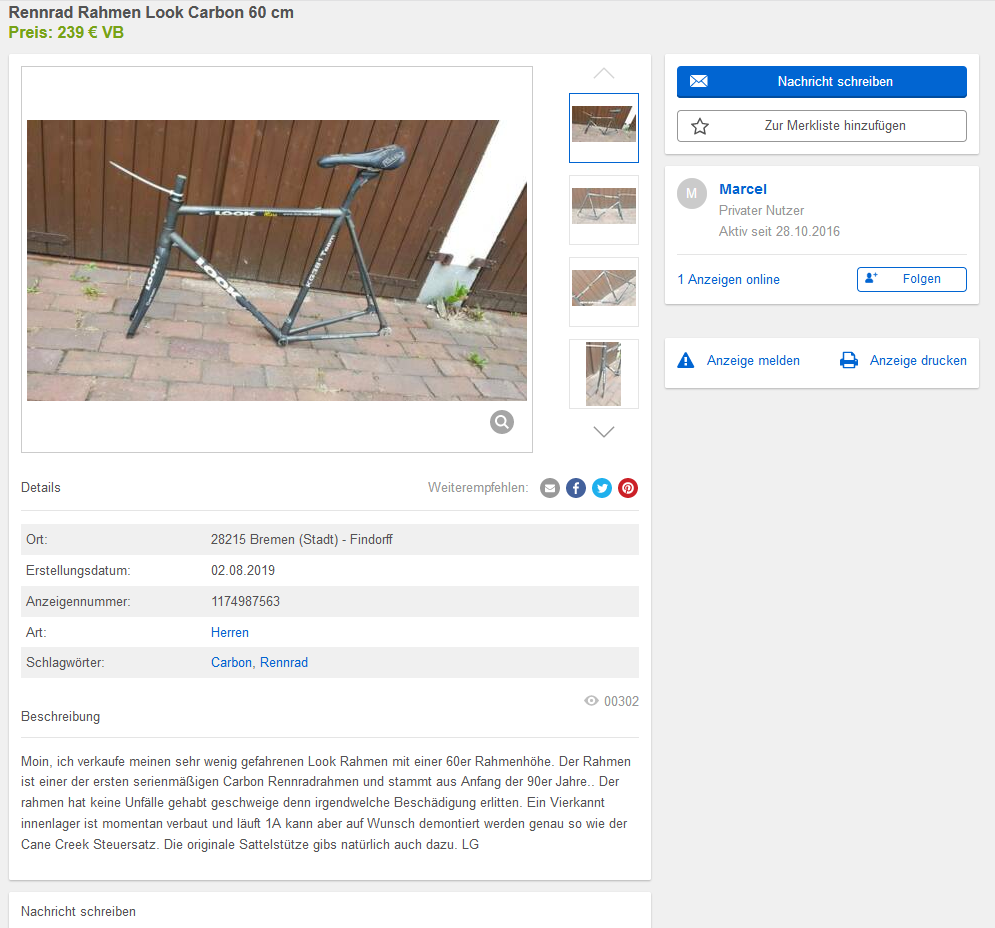Click the printer icon for Anzeige drucken
995x928 pixels.
849,360
